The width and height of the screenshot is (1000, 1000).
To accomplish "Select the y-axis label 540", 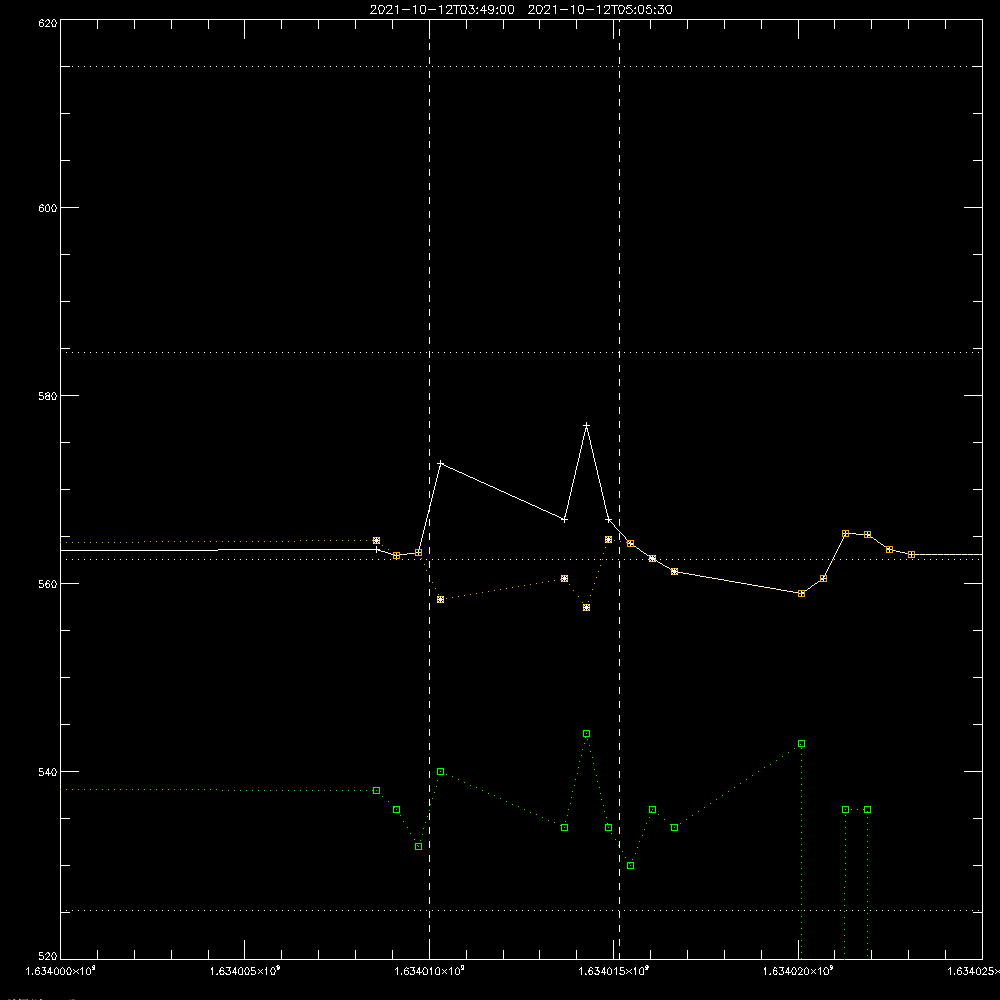I will (x=48, y=772).
